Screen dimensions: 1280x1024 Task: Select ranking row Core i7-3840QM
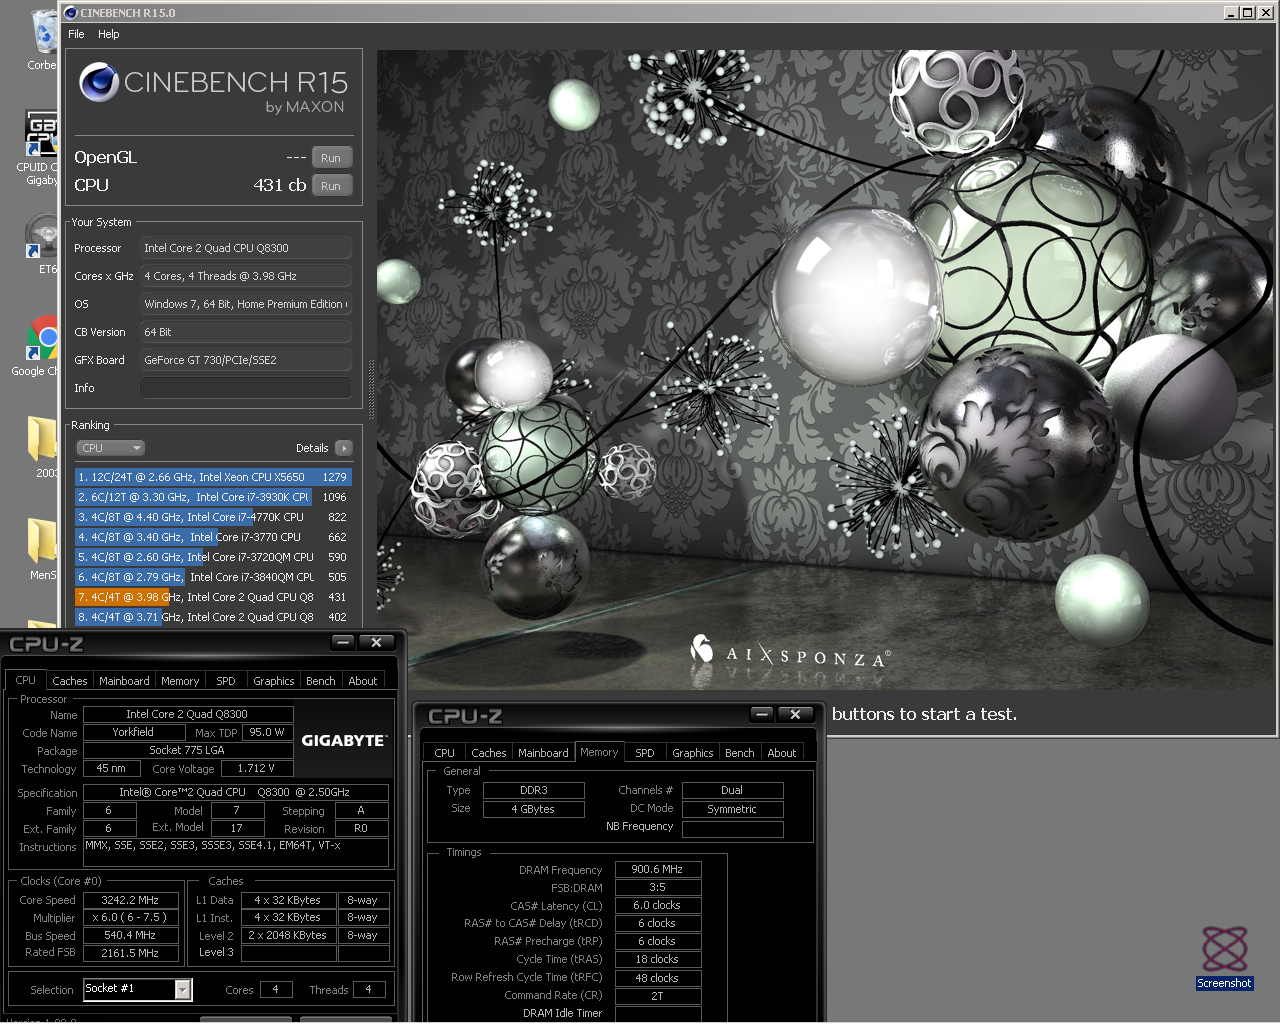pos(213,577)
